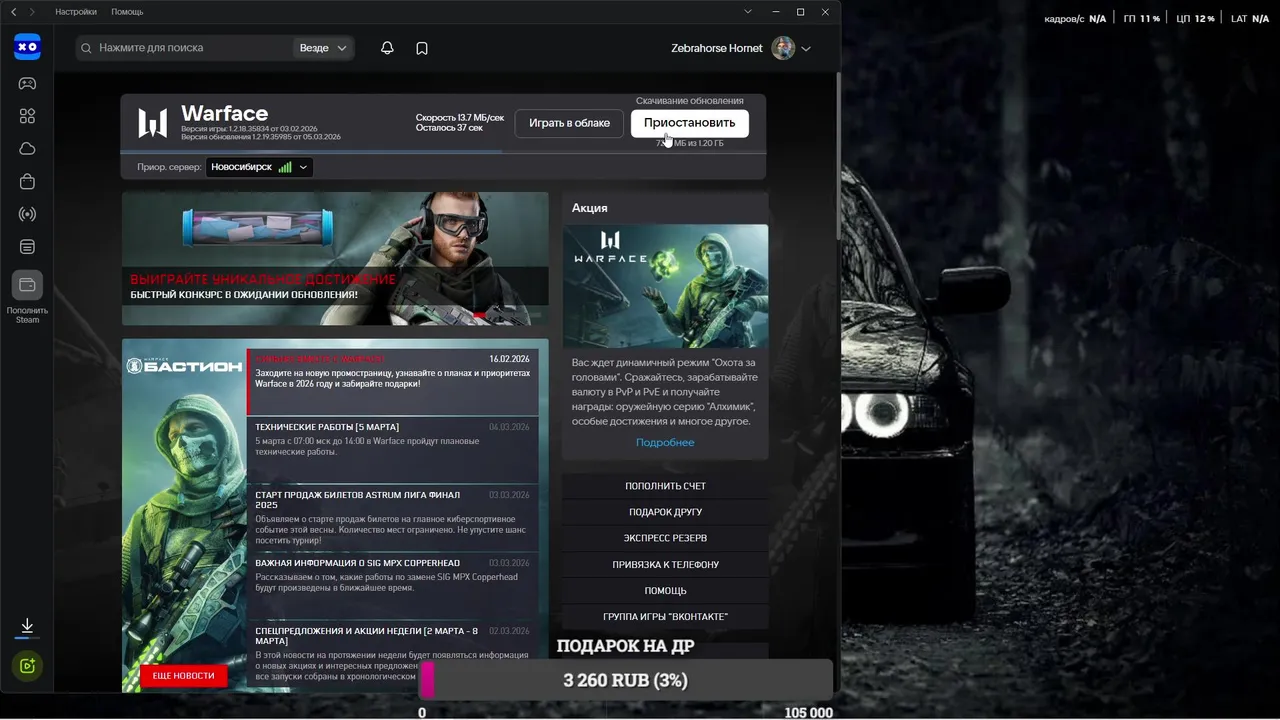
Task: Click the Steam wallet top-up icon
Action: pyautogui.click(x=27, y=285)
